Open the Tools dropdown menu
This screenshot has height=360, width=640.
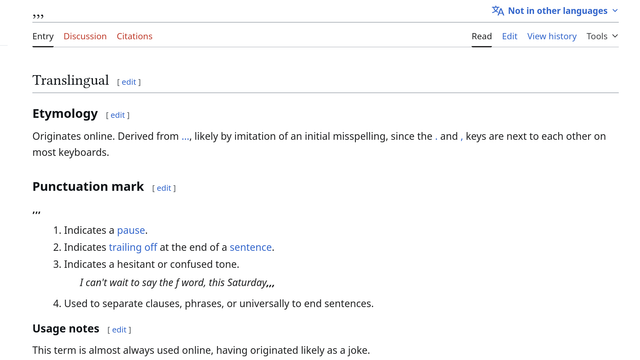tap(602, 36)
